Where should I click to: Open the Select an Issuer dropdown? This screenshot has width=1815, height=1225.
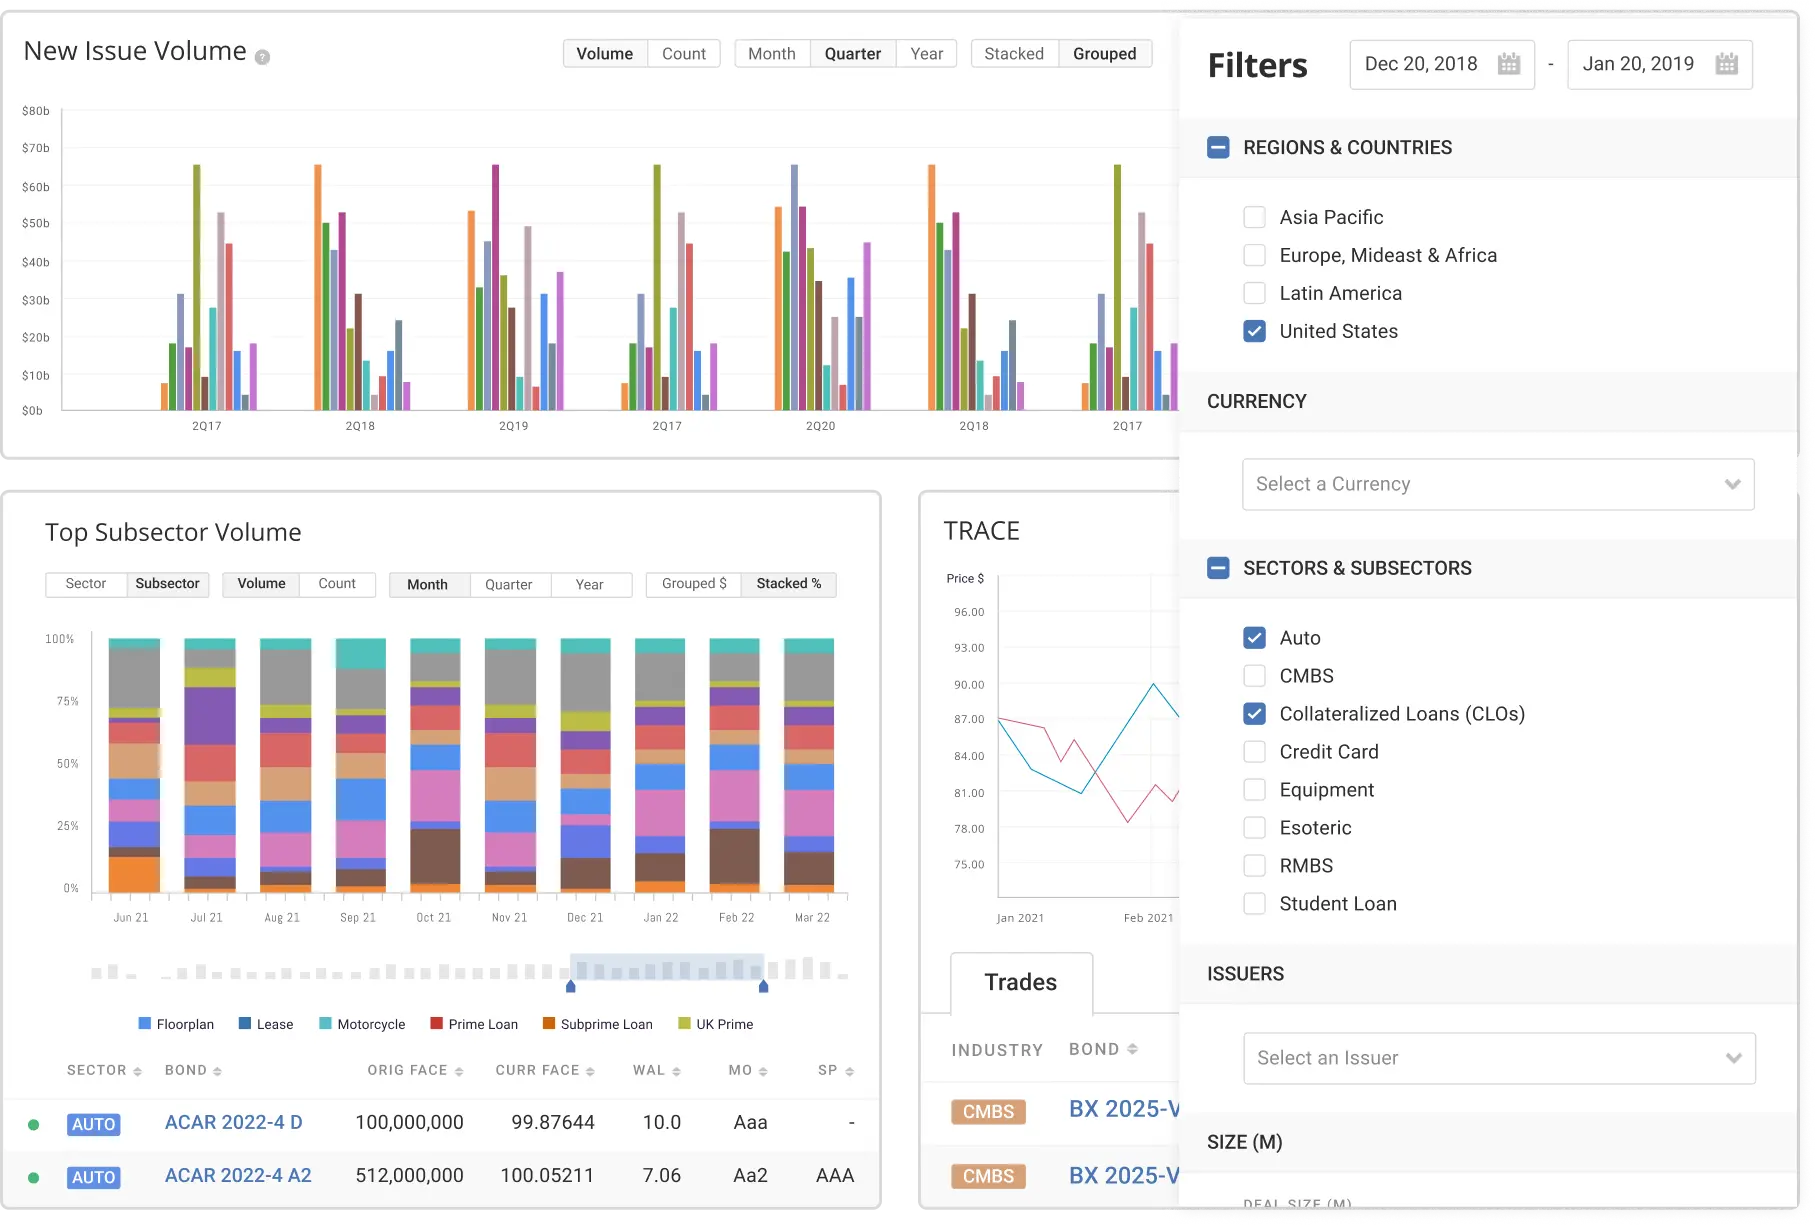[x=1498, y=1058]
